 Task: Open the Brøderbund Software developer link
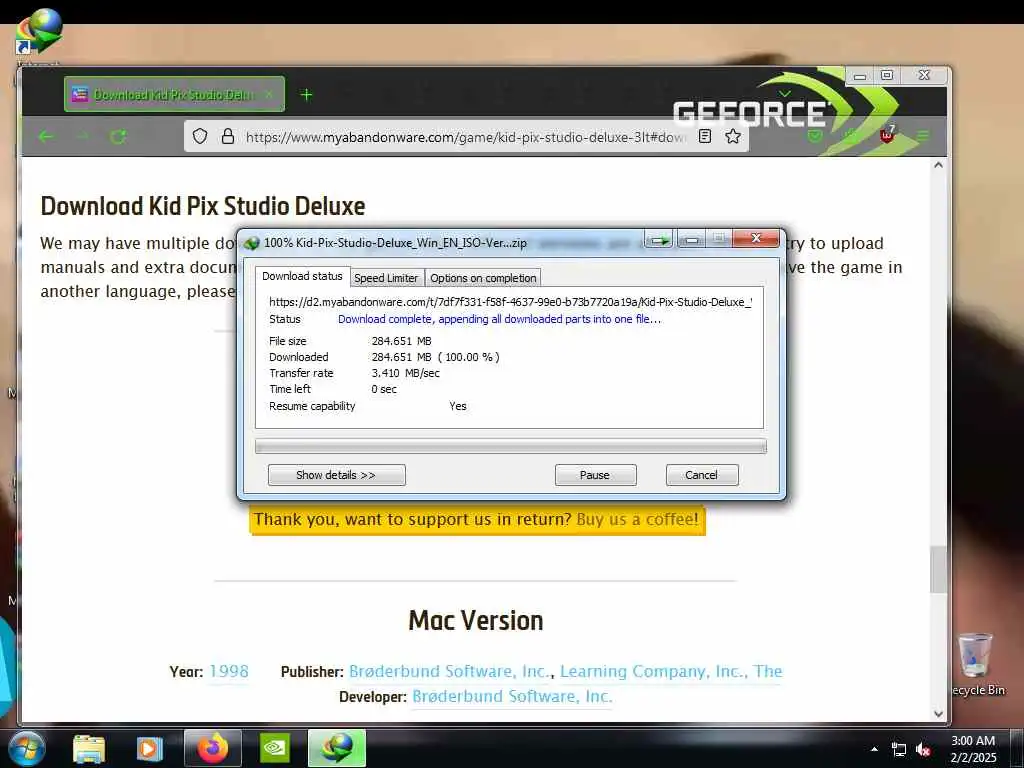pos(512,697)
